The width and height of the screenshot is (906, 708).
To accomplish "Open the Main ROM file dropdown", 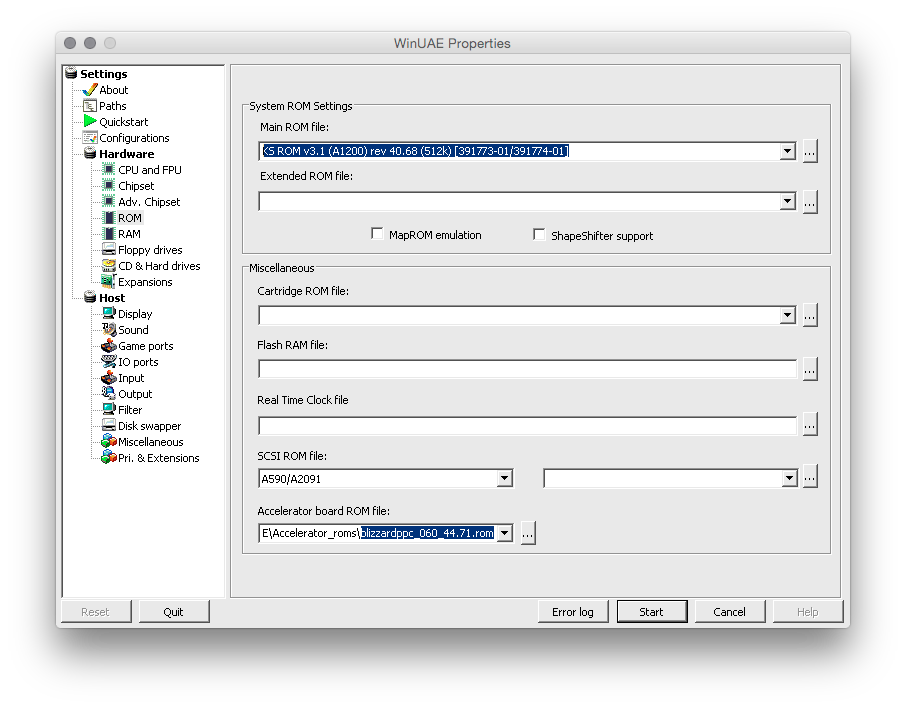I will (x=787, y=151).
